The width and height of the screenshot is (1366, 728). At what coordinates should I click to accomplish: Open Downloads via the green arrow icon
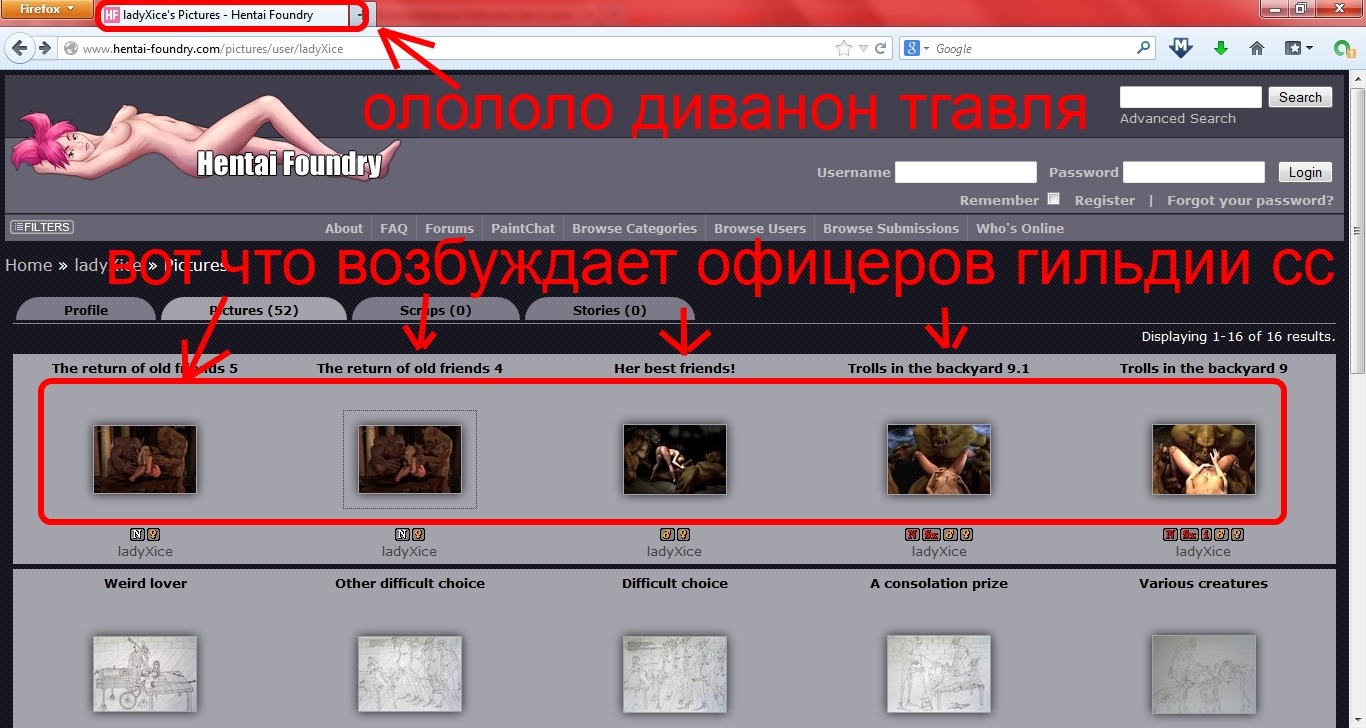[x=1220, y=48]
